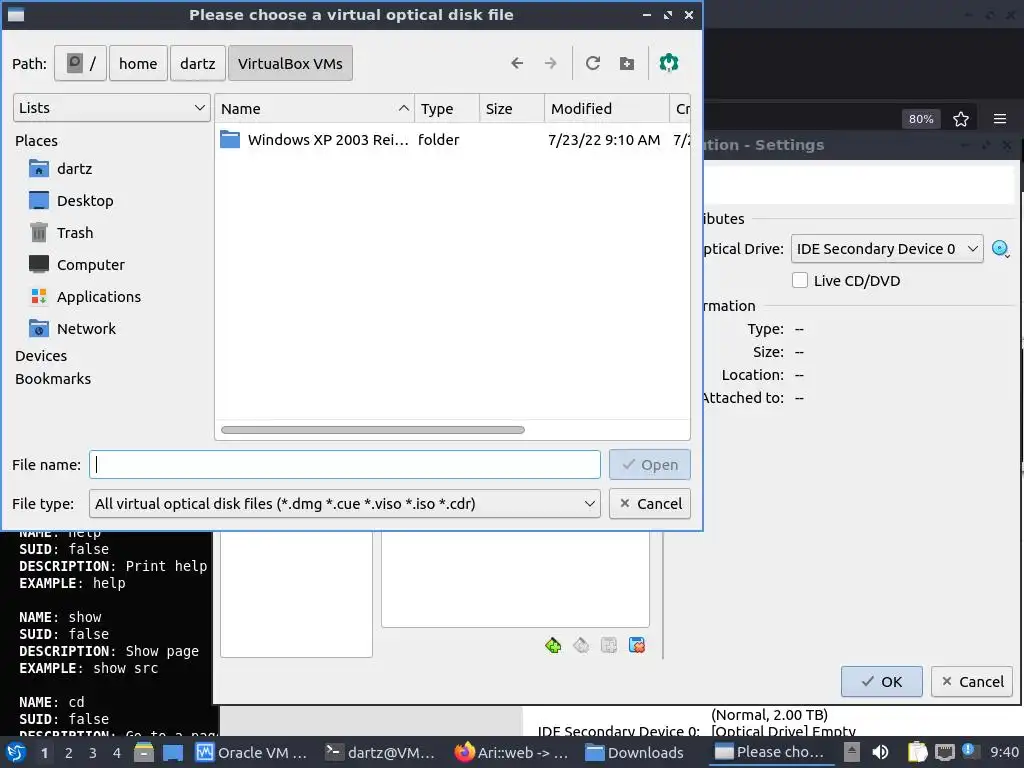Switch to Oracle VM taskbar window
This screenshot has width=1024, height=768.
point(252,752)
